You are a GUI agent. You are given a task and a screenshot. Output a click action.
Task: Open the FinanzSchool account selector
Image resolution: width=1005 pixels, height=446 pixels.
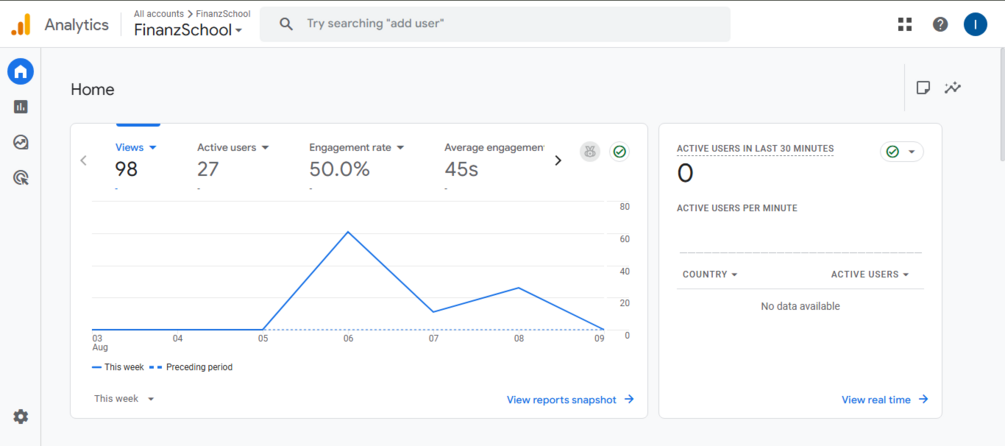point(188,30)
